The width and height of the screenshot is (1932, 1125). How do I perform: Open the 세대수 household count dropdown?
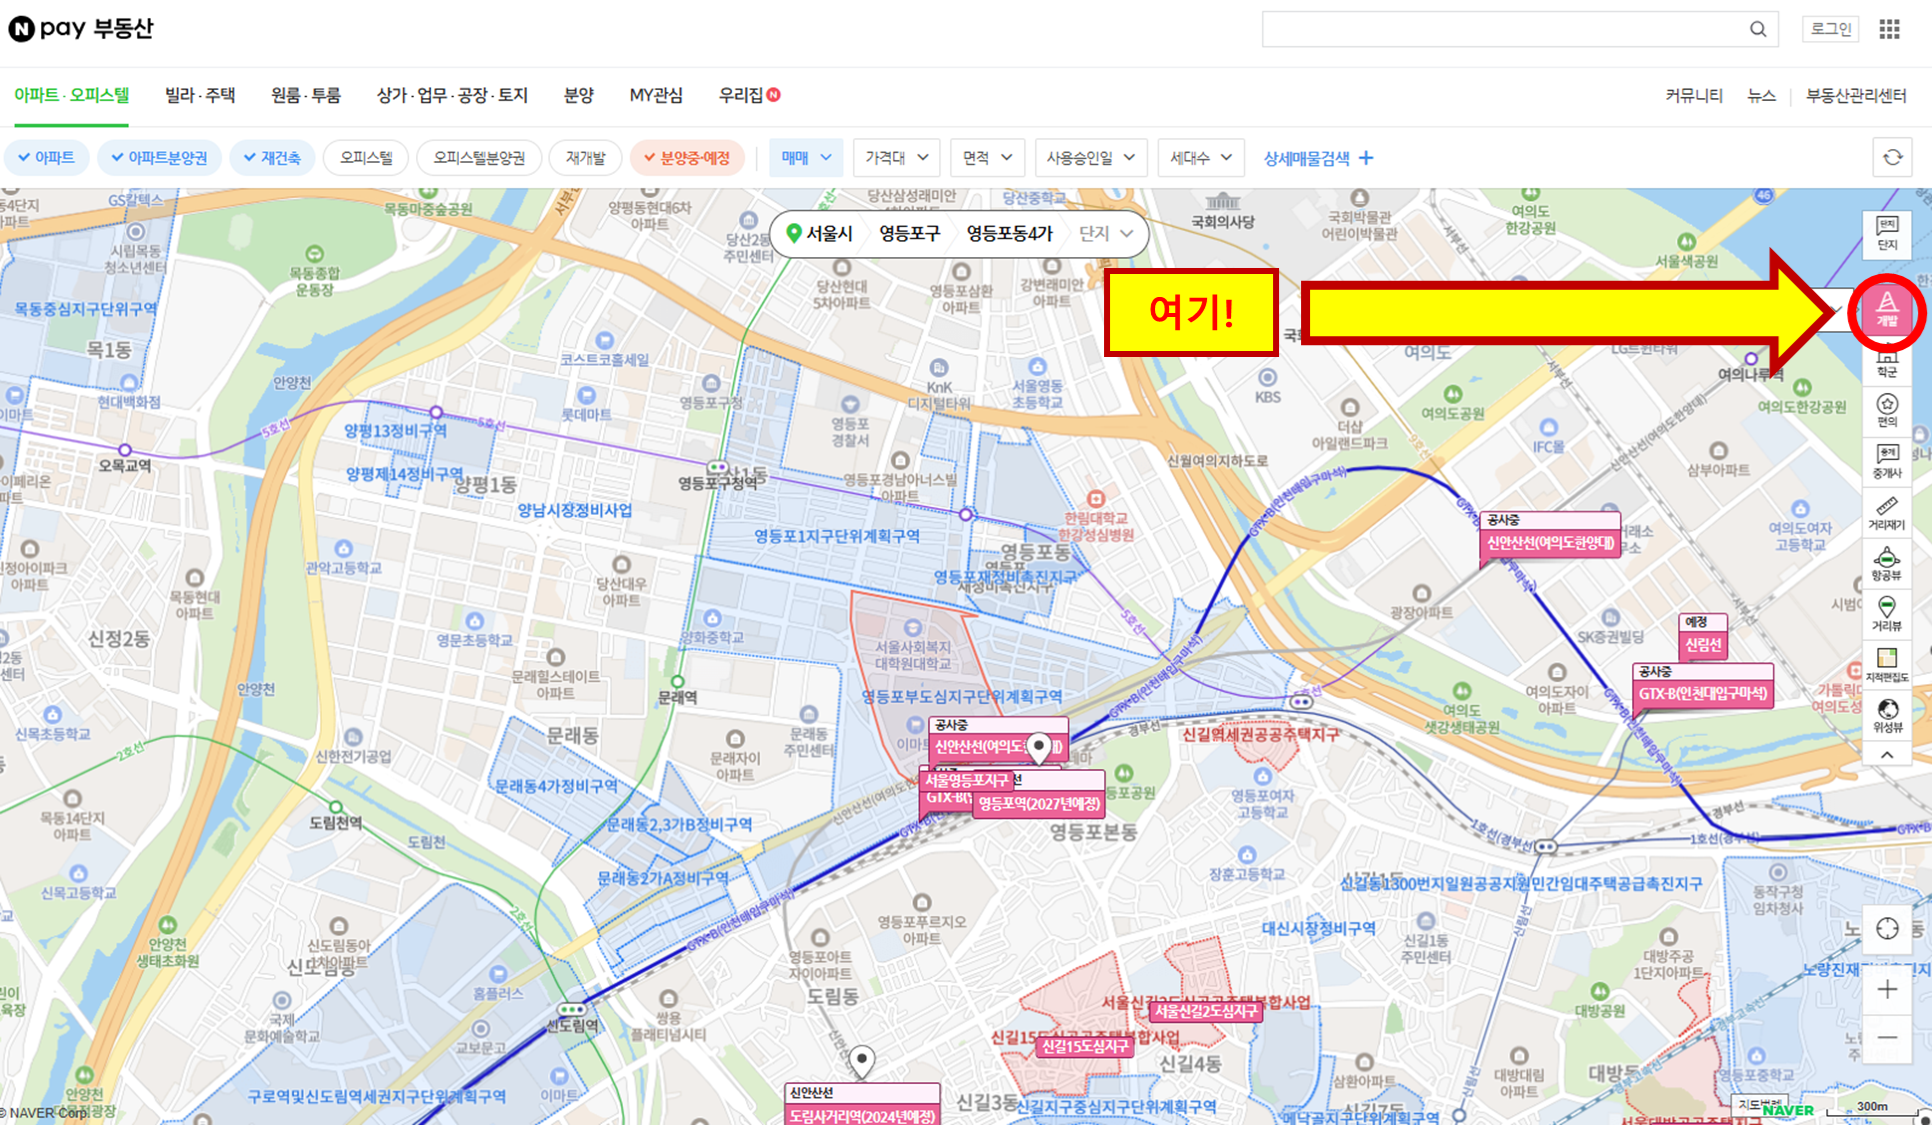(x=1201, y=158)
